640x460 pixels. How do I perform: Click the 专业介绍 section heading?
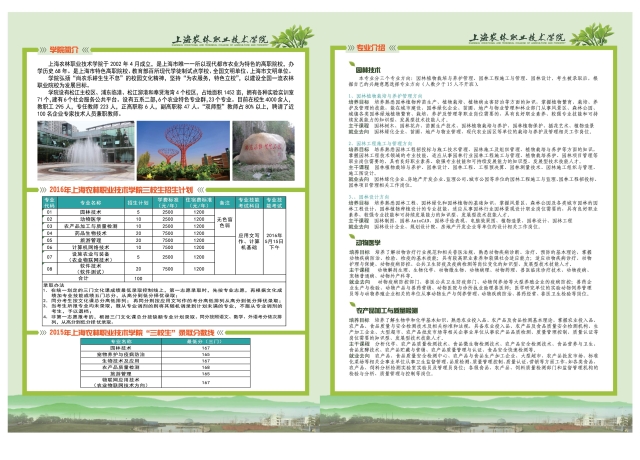click(x=369, y=47)
